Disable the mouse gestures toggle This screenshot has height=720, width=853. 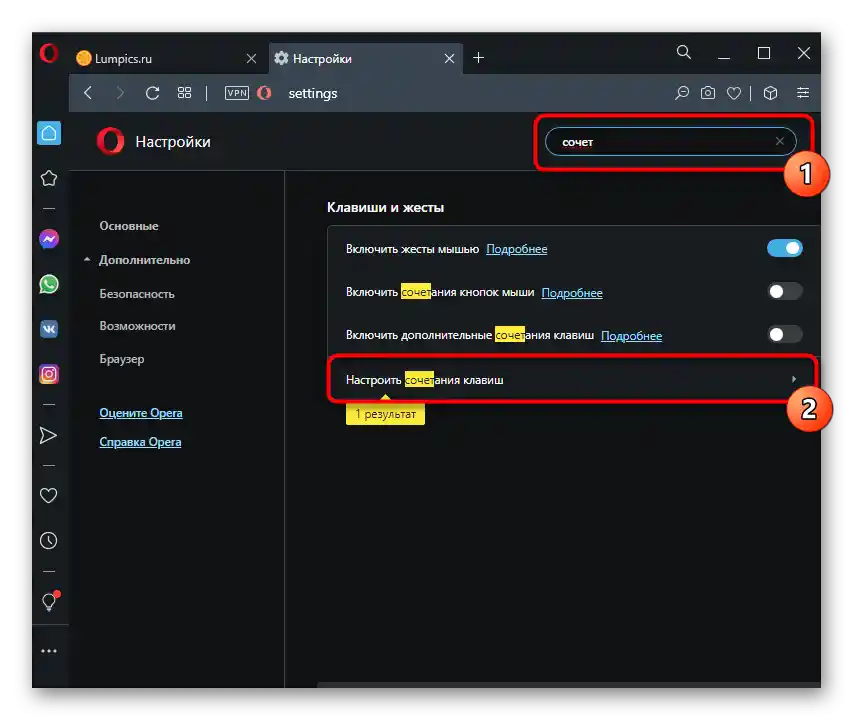coord(784,249)
